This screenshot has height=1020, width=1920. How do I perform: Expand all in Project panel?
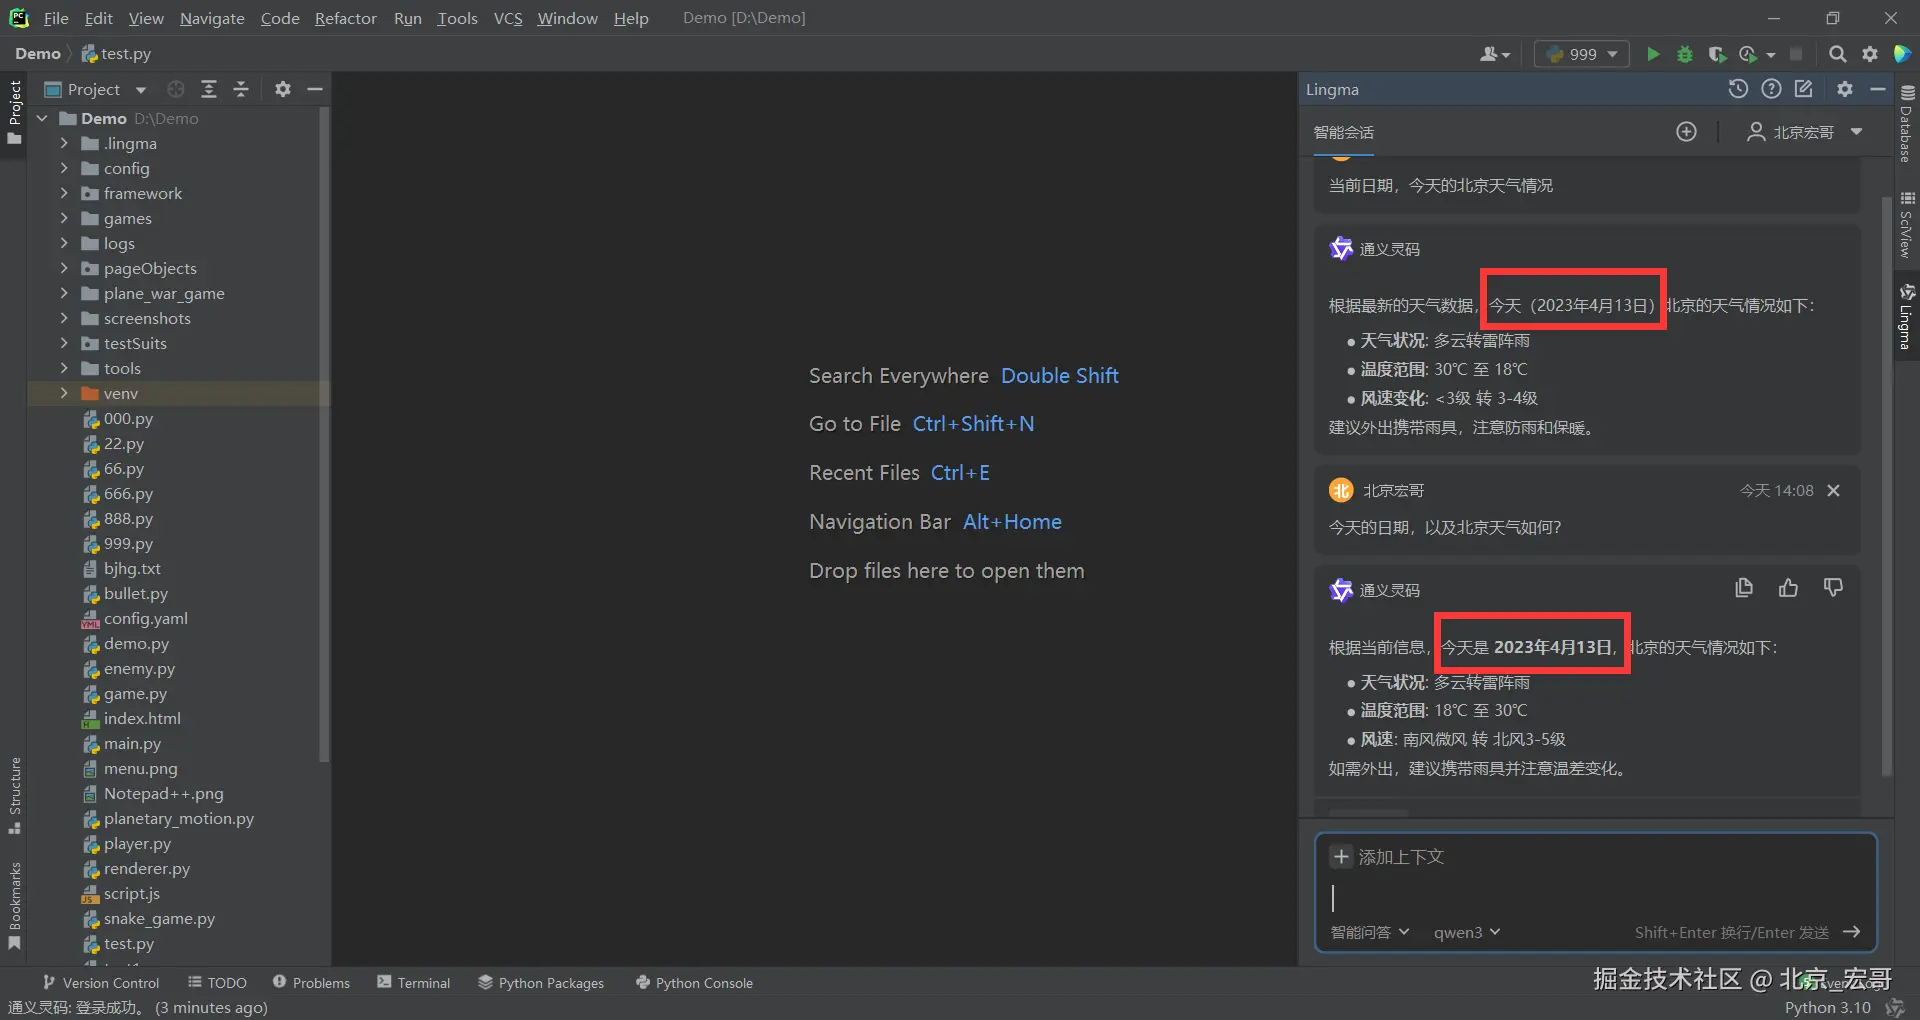pyautogui.click(x=209, y=89)
